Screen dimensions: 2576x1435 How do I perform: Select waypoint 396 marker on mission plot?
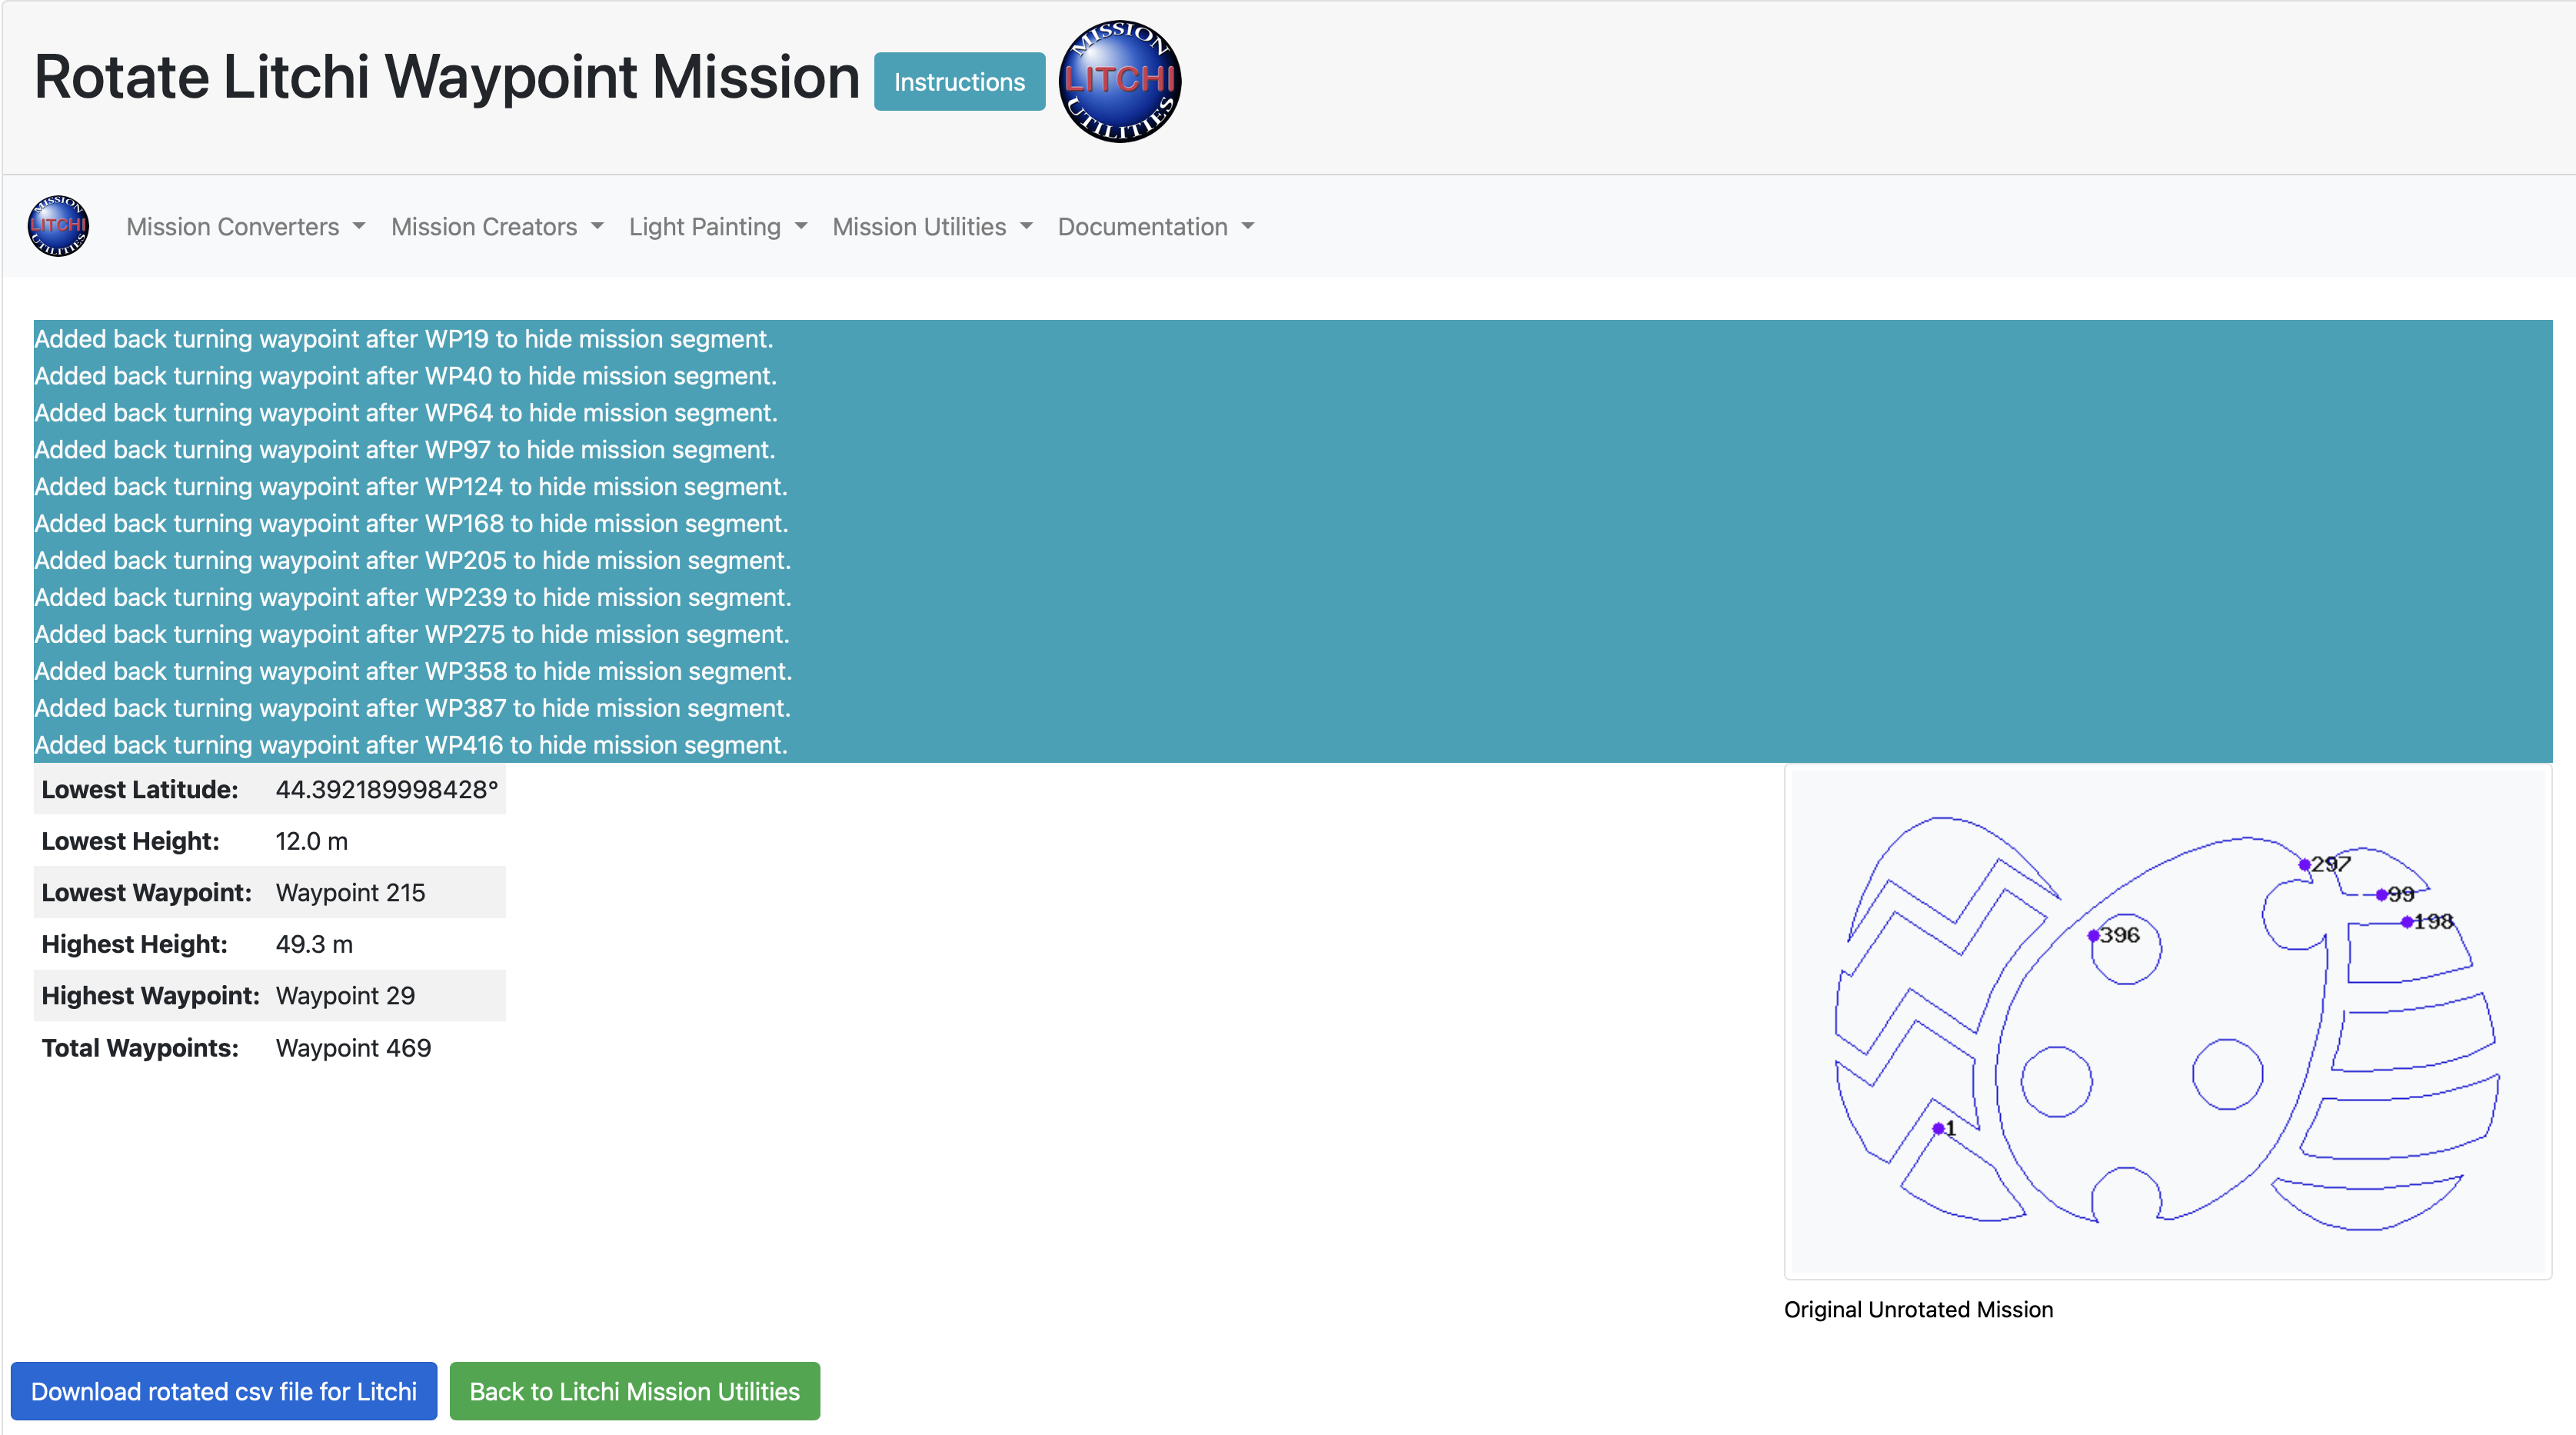click(2093, 936)
